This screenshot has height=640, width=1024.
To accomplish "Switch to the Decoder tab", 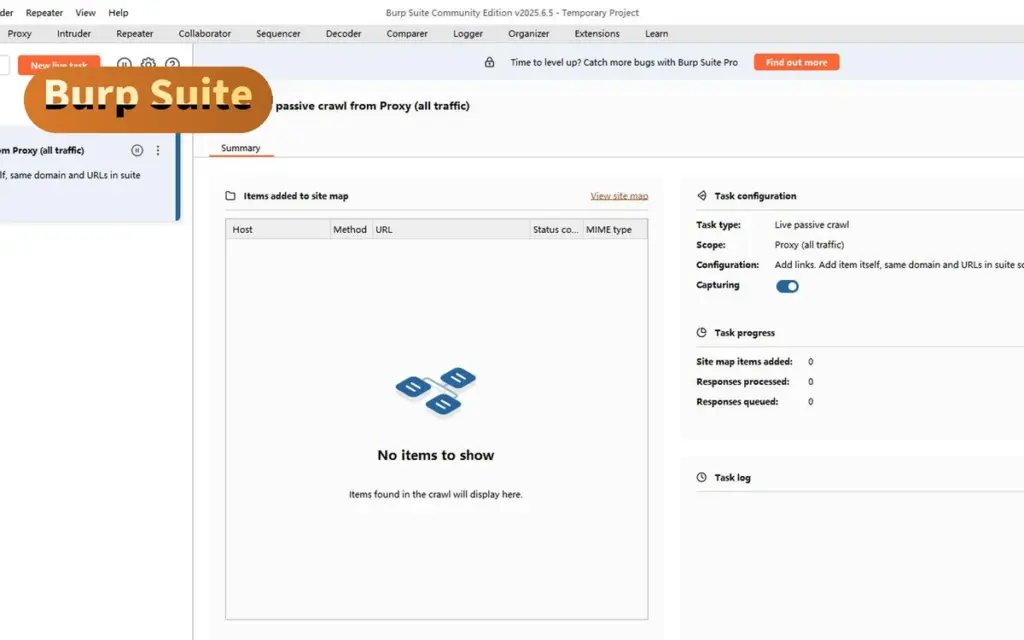I will click(x=344, y=34).
